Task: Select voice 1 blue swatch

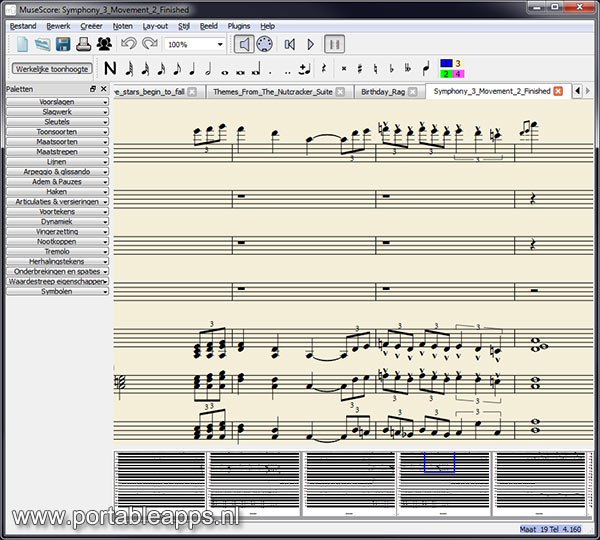Action: click(446, 63)
